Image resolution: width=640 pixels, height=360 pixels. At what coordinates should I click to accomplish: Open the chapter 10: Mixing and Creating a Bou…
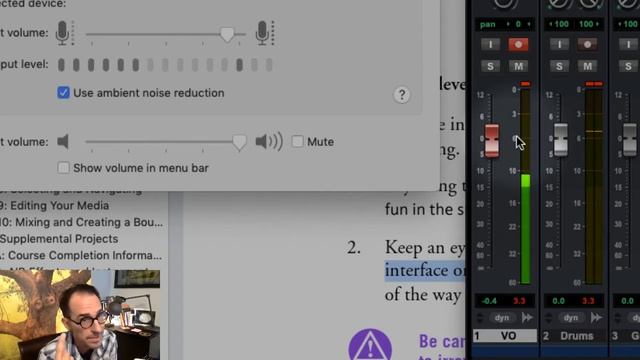(x=81, y=222)
